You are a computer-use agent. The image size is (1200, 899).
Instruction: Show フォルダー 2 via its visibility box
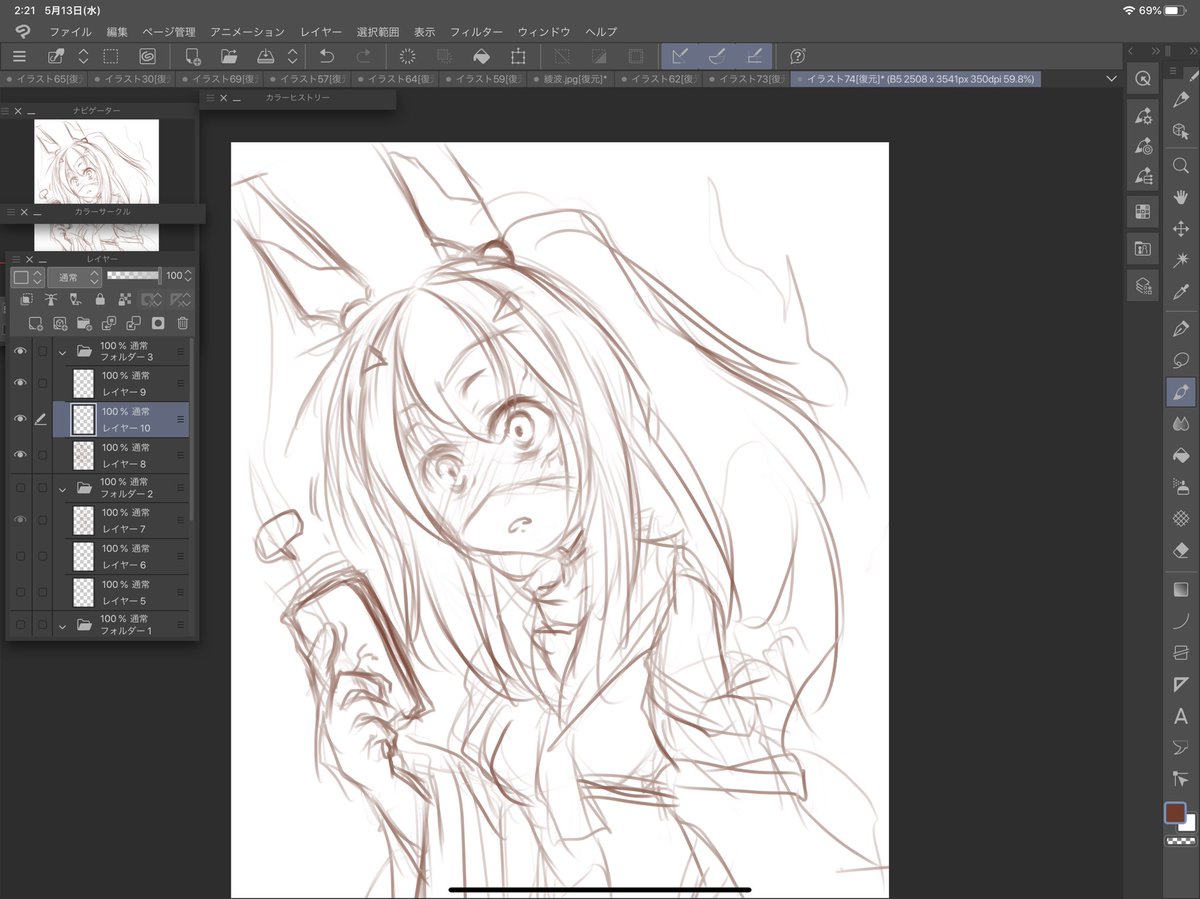[x=19, y=488]
